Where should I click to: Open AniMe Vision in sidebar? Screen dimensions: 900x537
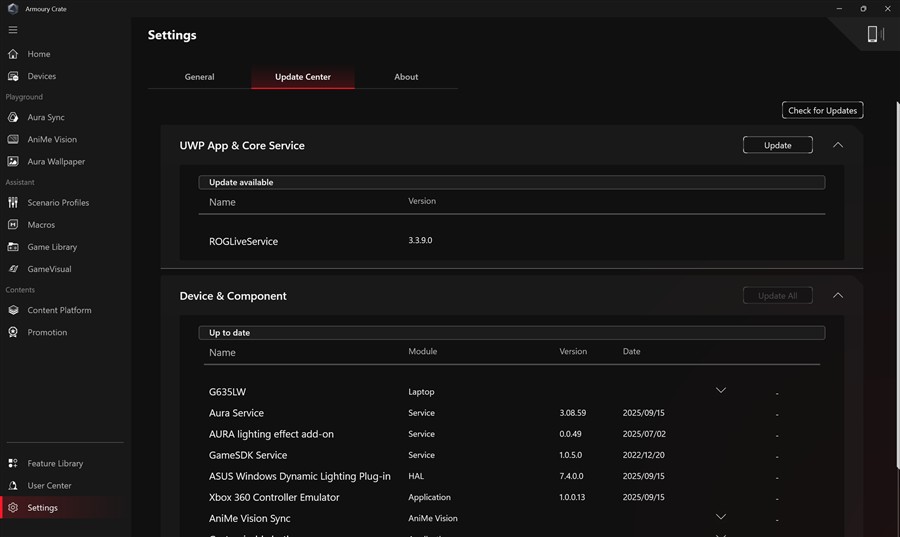(x=13, y=140)
